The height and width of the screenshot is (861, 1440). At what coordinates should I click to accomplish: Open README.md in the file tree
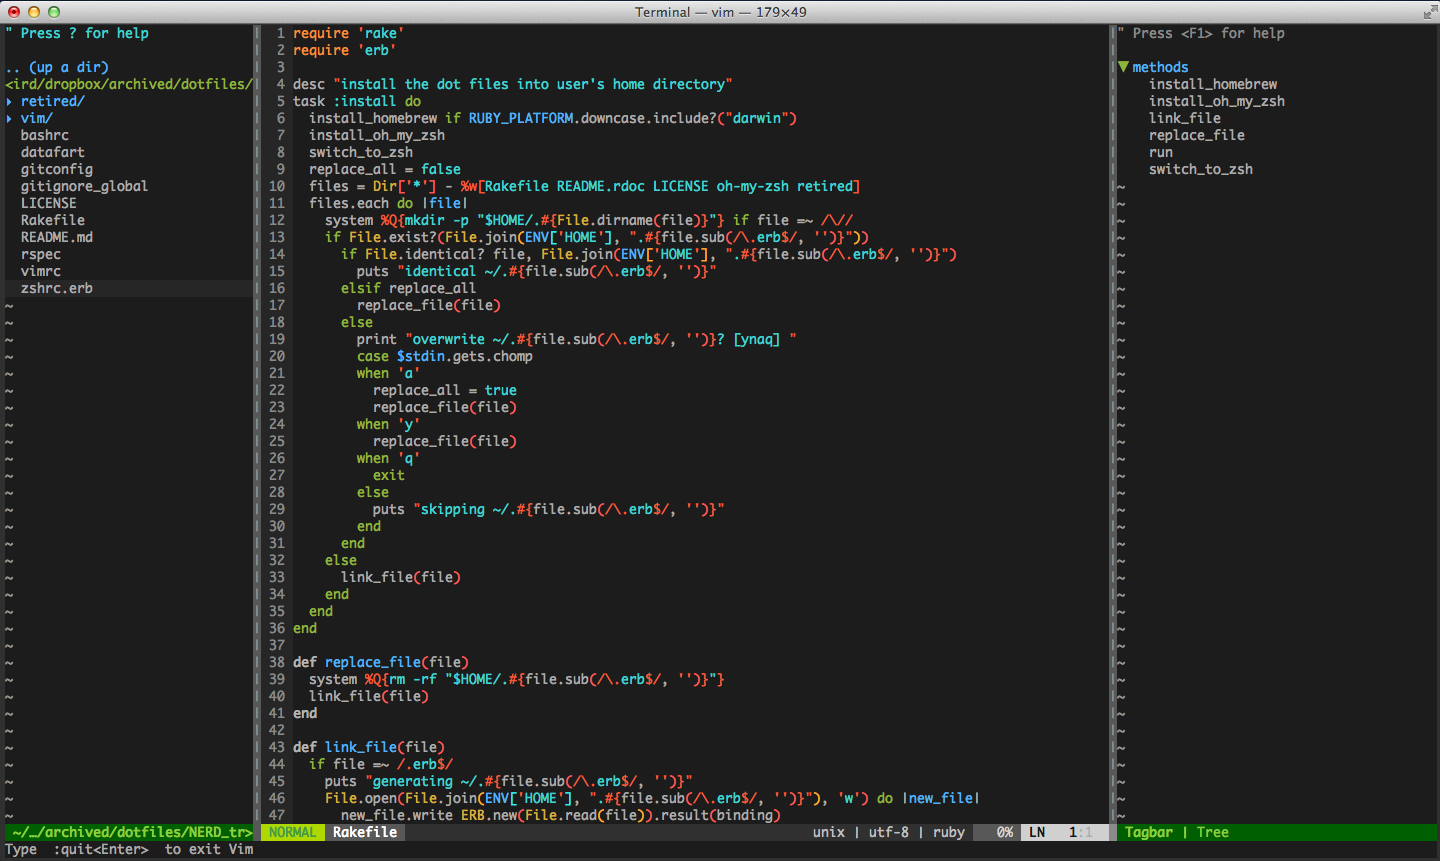(57, 237)
